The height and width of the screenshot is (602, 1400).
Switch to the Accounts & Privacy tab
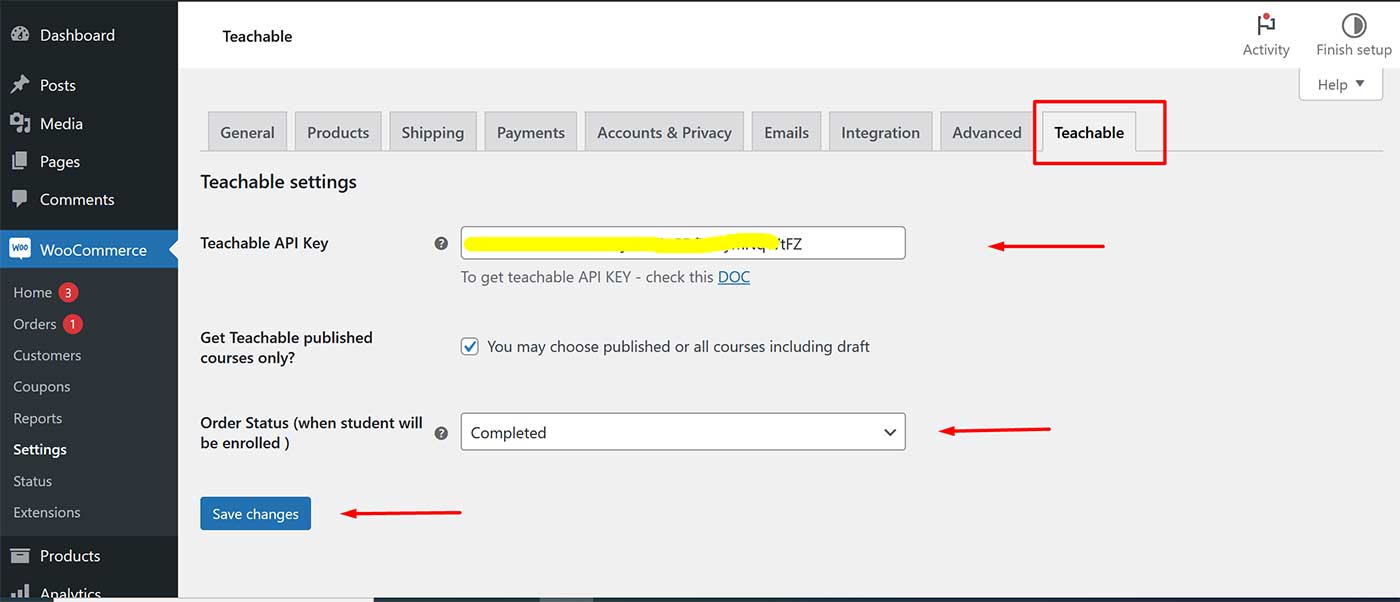point(664,132)
